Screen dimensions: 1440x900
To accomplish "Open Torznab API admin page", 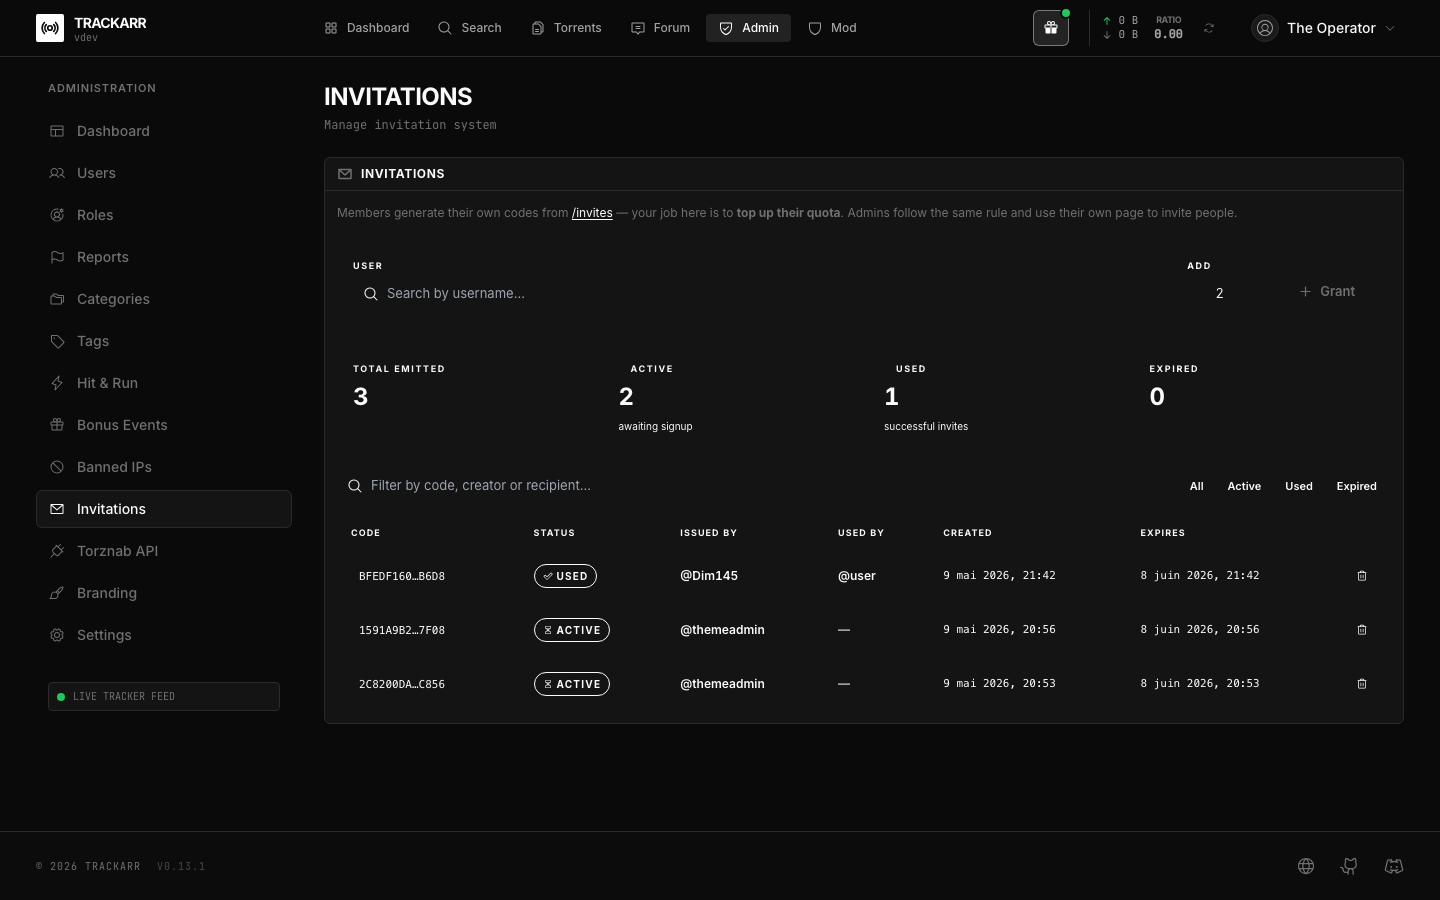I will [164, 551].
